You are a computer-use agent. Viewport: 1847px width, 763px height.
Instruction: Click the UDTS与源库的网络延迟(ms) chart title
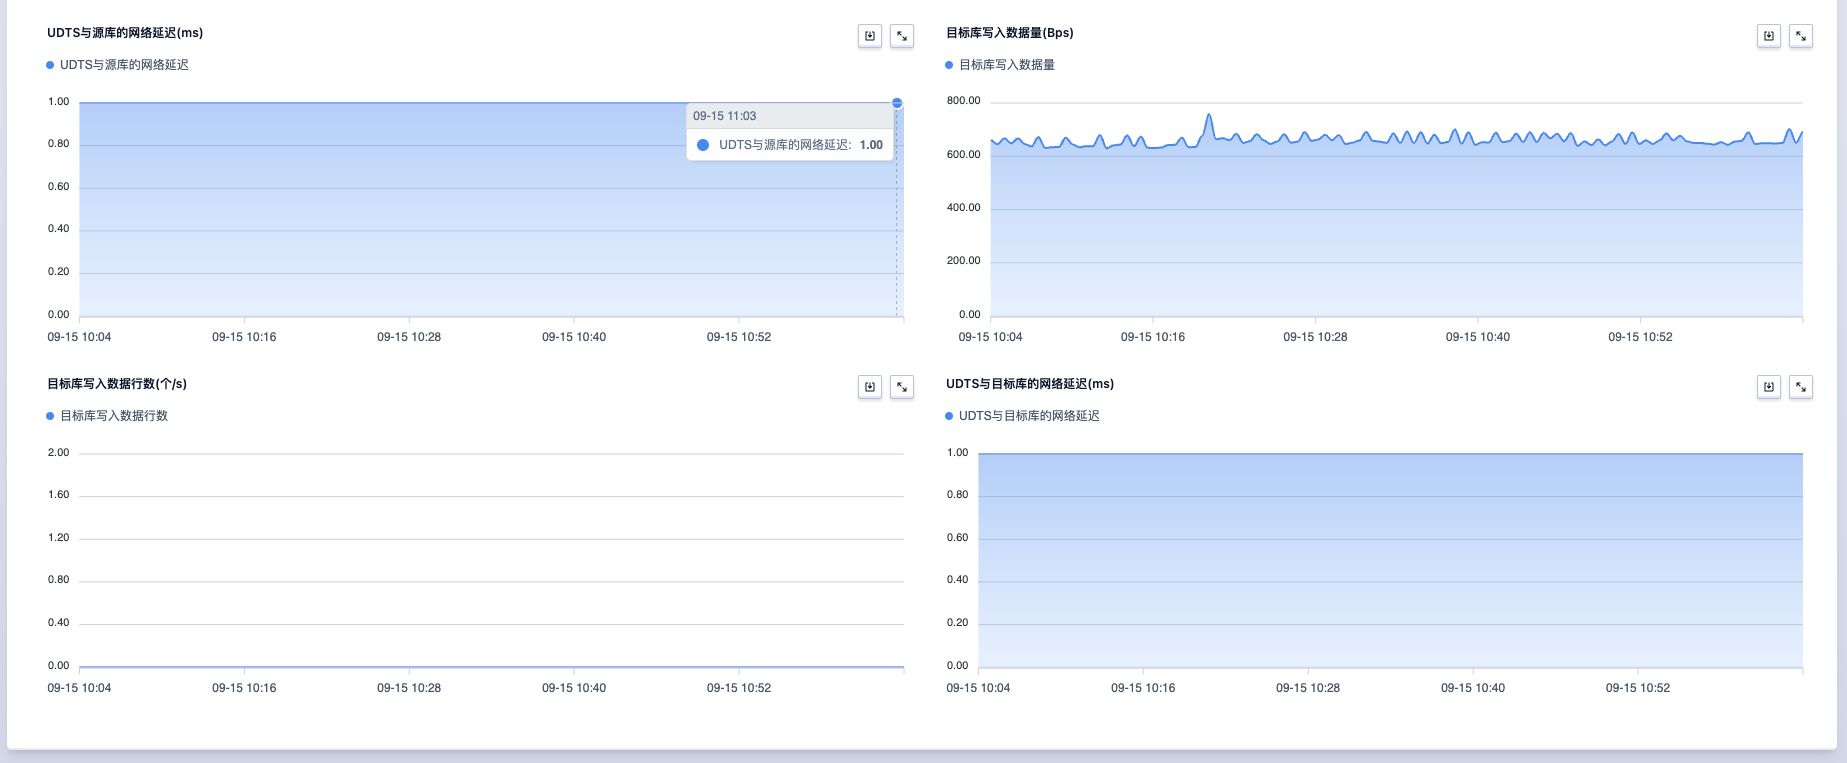[x=125, y=33]
